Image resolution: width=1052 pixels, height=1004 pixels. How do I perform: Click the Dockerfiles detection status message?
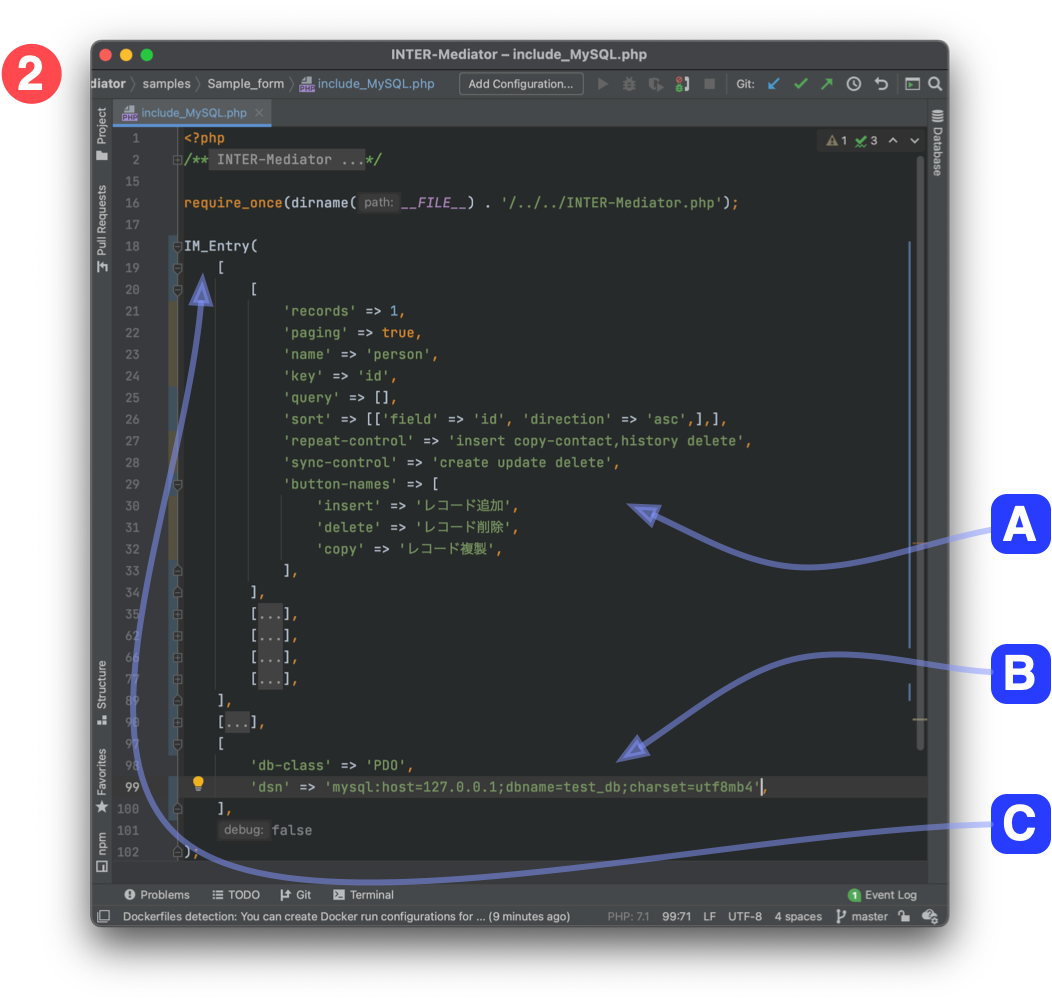coord(346,916)
